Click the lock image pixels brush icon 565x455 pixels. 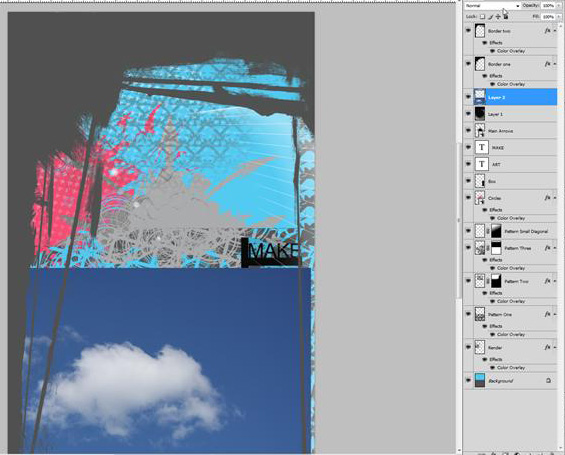pyautogui.click(x=490, y=17)
